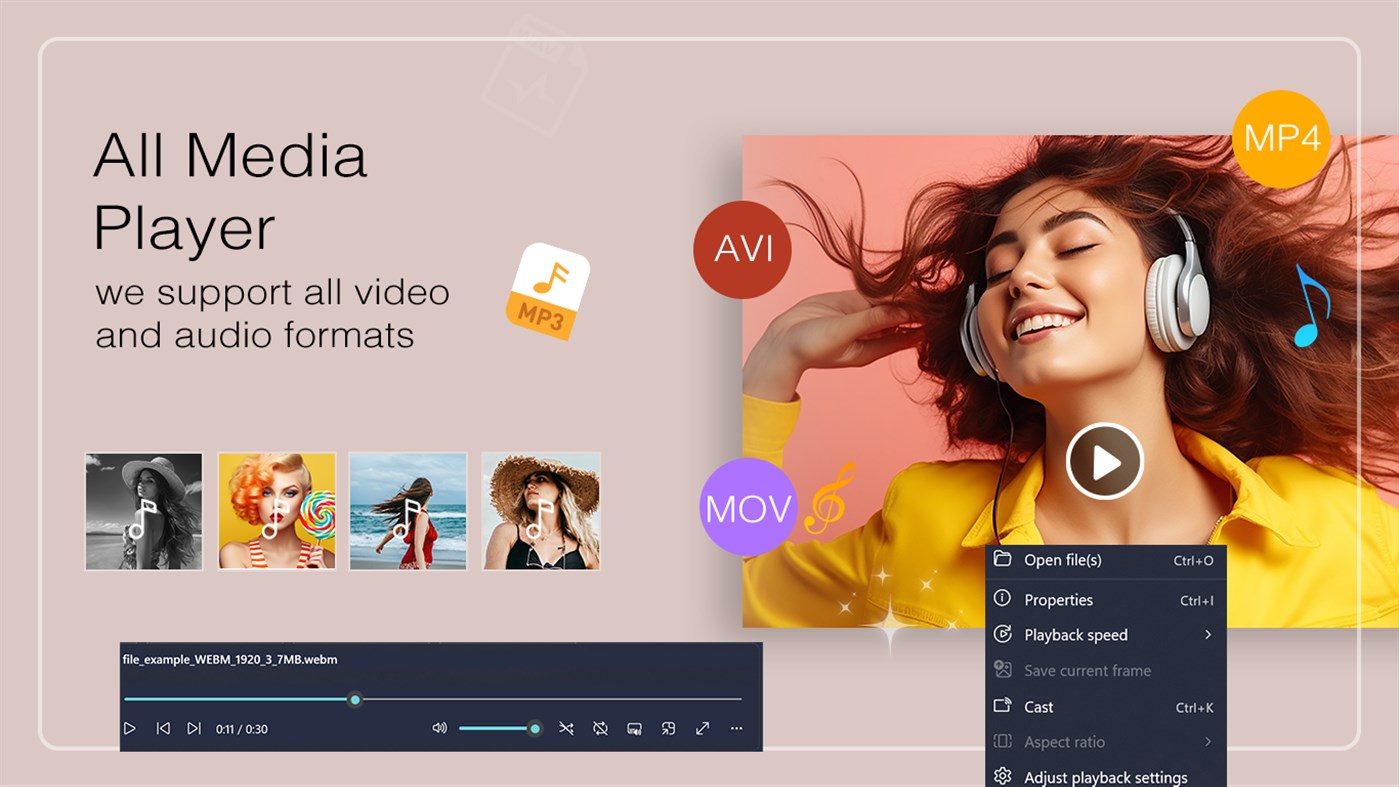The height and width of the screenshot is (787, 1399).
Task: Expand the Aspect ratio submenu
Action: 1063,741
